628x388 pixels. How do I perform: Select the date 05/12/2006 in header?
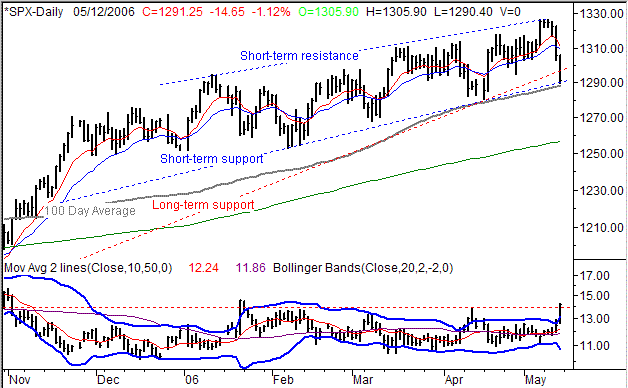pos(104,12)
